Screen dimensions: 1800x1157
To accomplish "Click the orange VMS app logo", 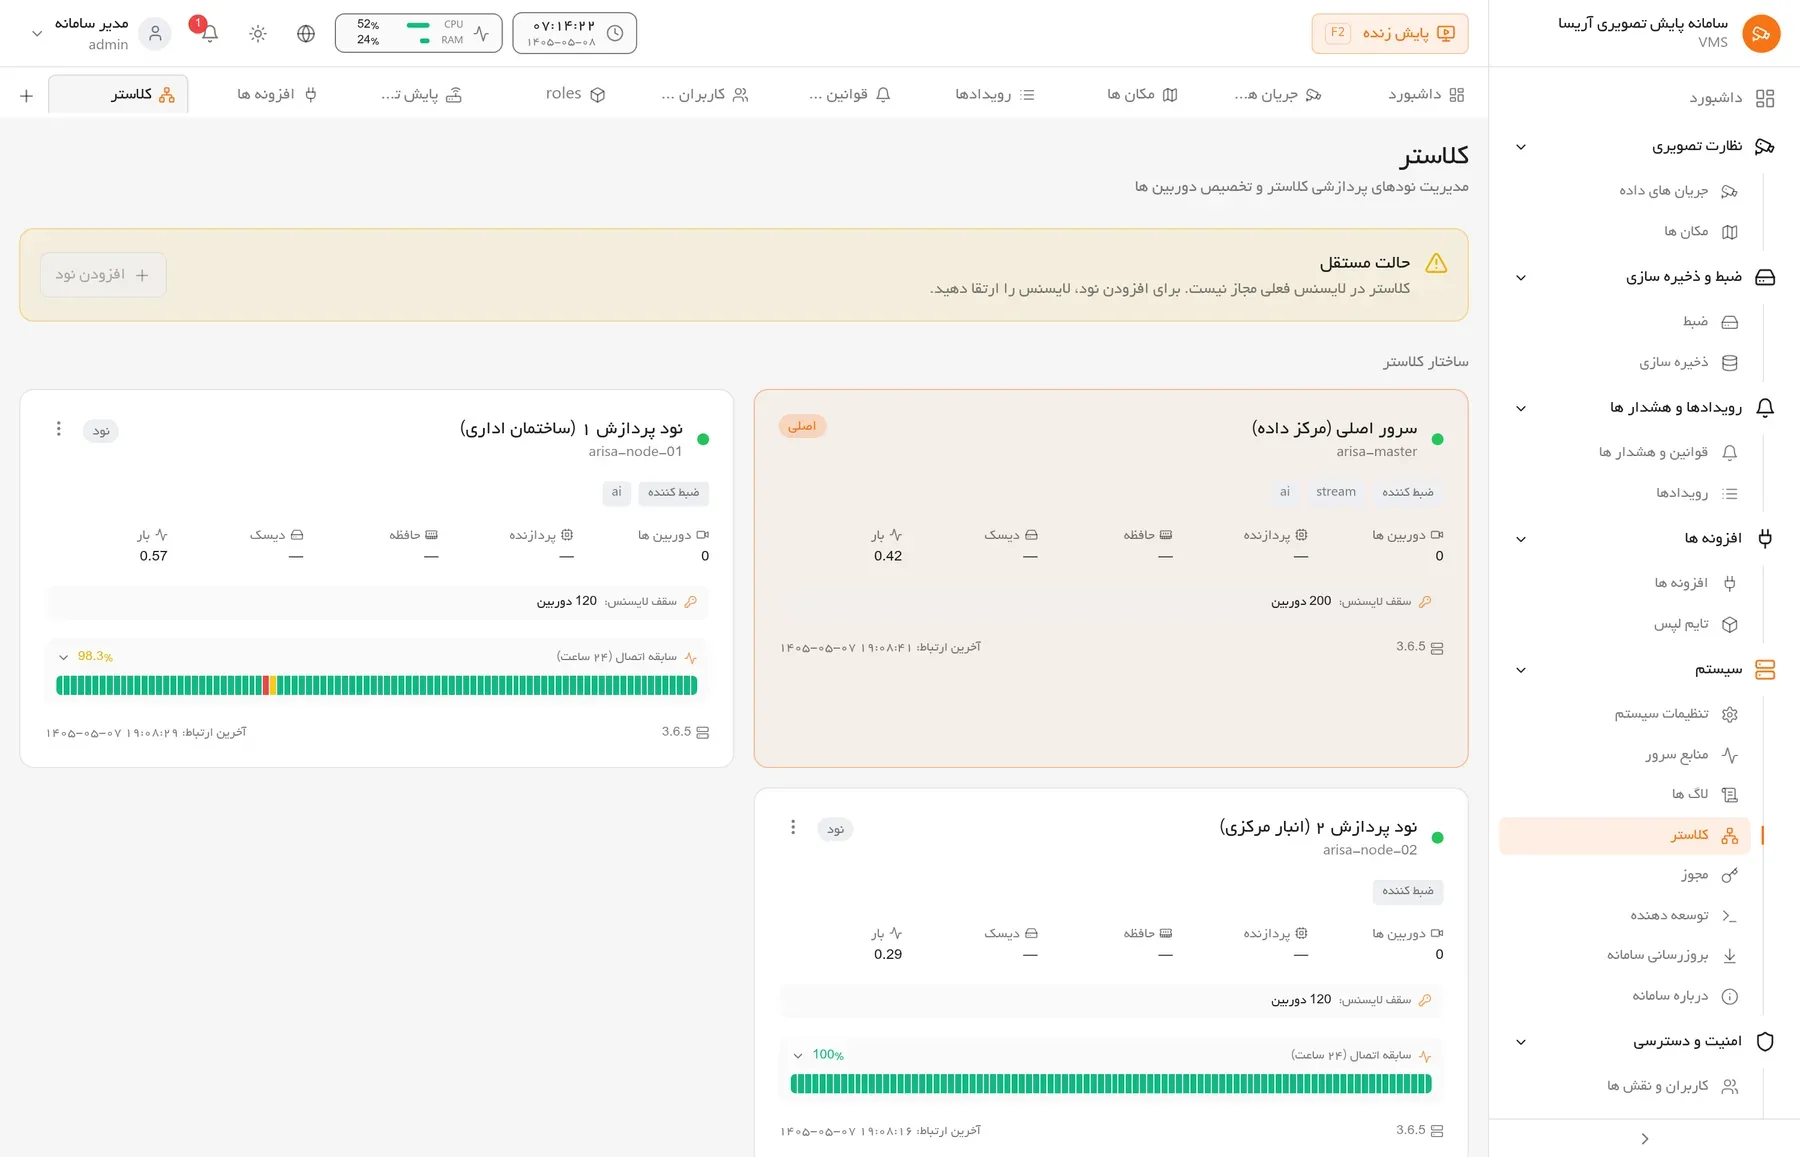I will pyautogui.click(x=1761, y=34).
